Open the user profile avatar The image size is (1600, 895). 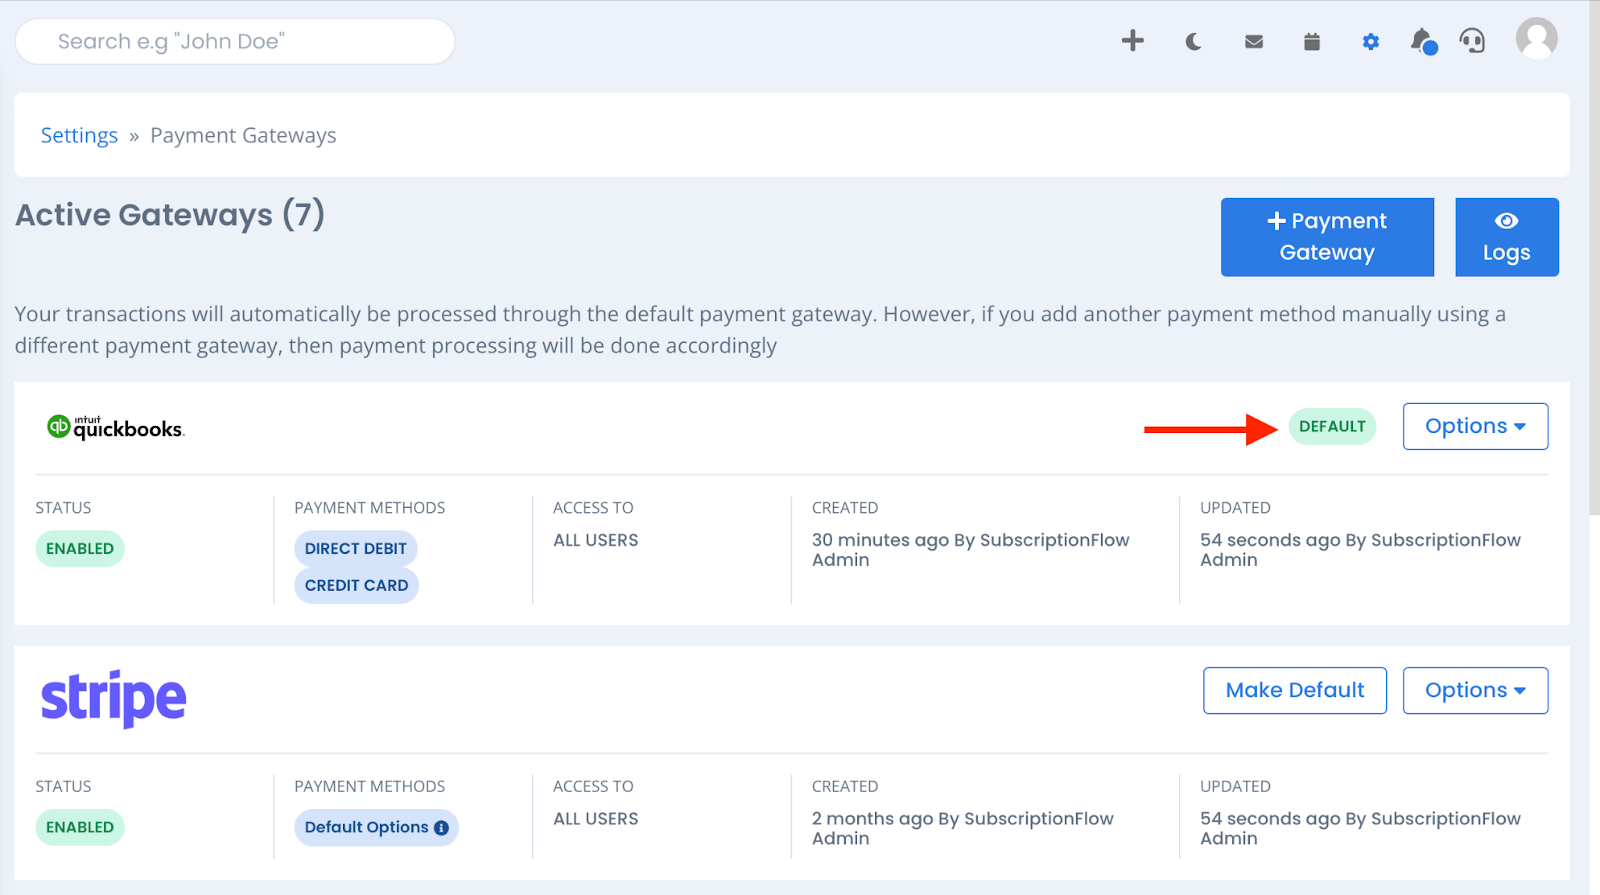[1536, 39]
